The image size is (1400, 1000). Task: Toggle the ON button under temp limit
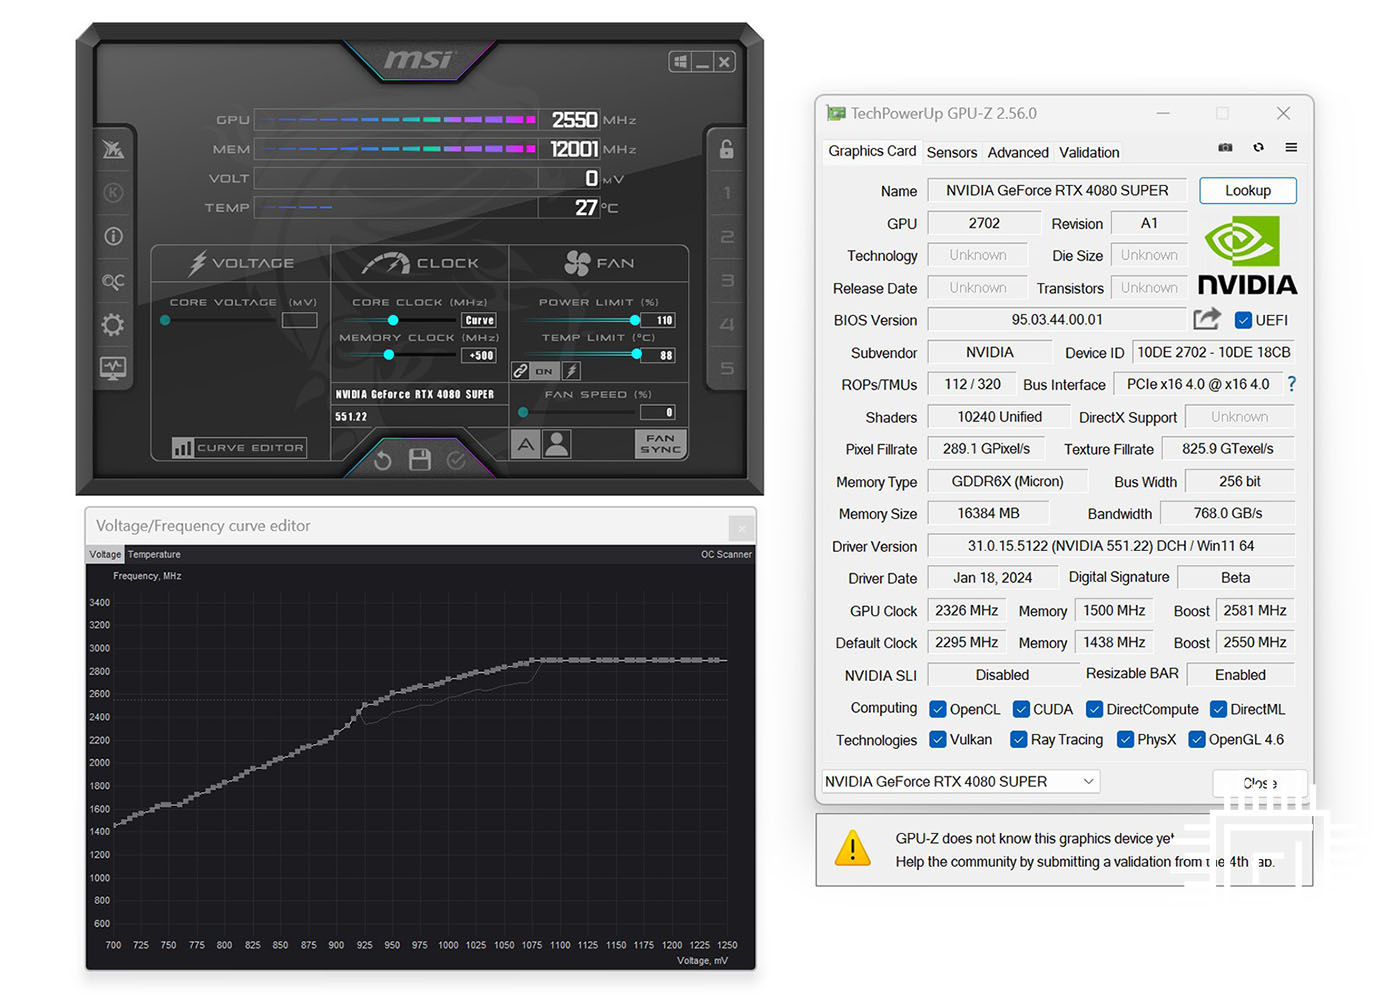[544, 371]
